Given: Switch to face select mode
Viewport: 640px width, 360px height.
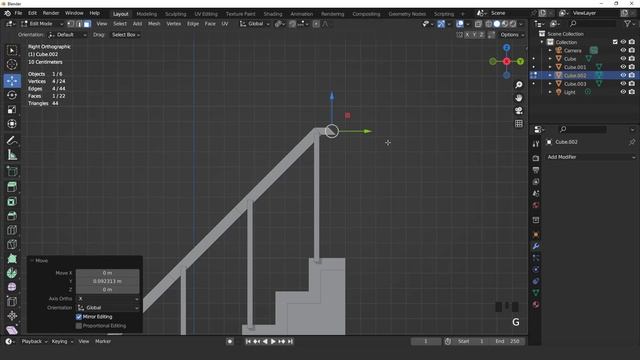Looking at the screenshot, I should point(87,24).
